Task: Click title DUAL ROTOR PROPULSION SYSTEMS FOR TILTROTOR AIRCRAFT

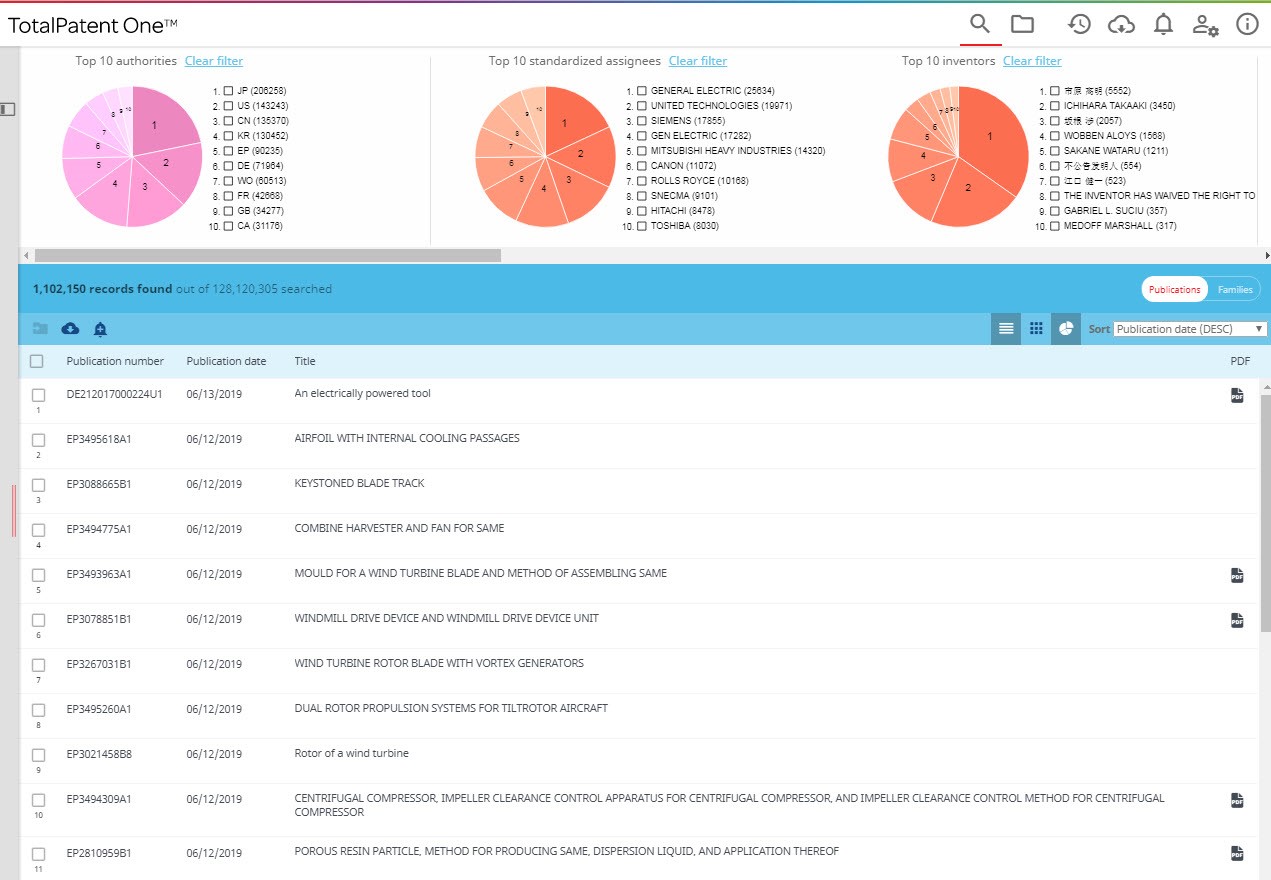Action: 451,708
